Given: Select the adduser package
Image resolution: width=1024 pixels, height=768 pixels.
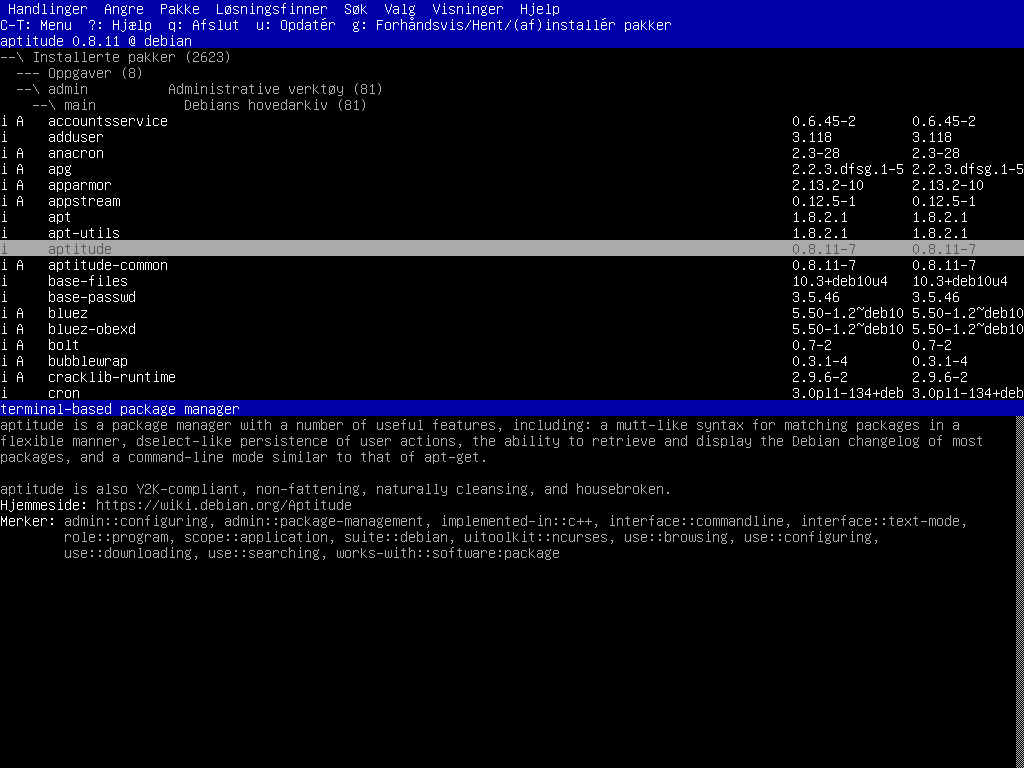Looking at the screenshot, I should point(76,137).
